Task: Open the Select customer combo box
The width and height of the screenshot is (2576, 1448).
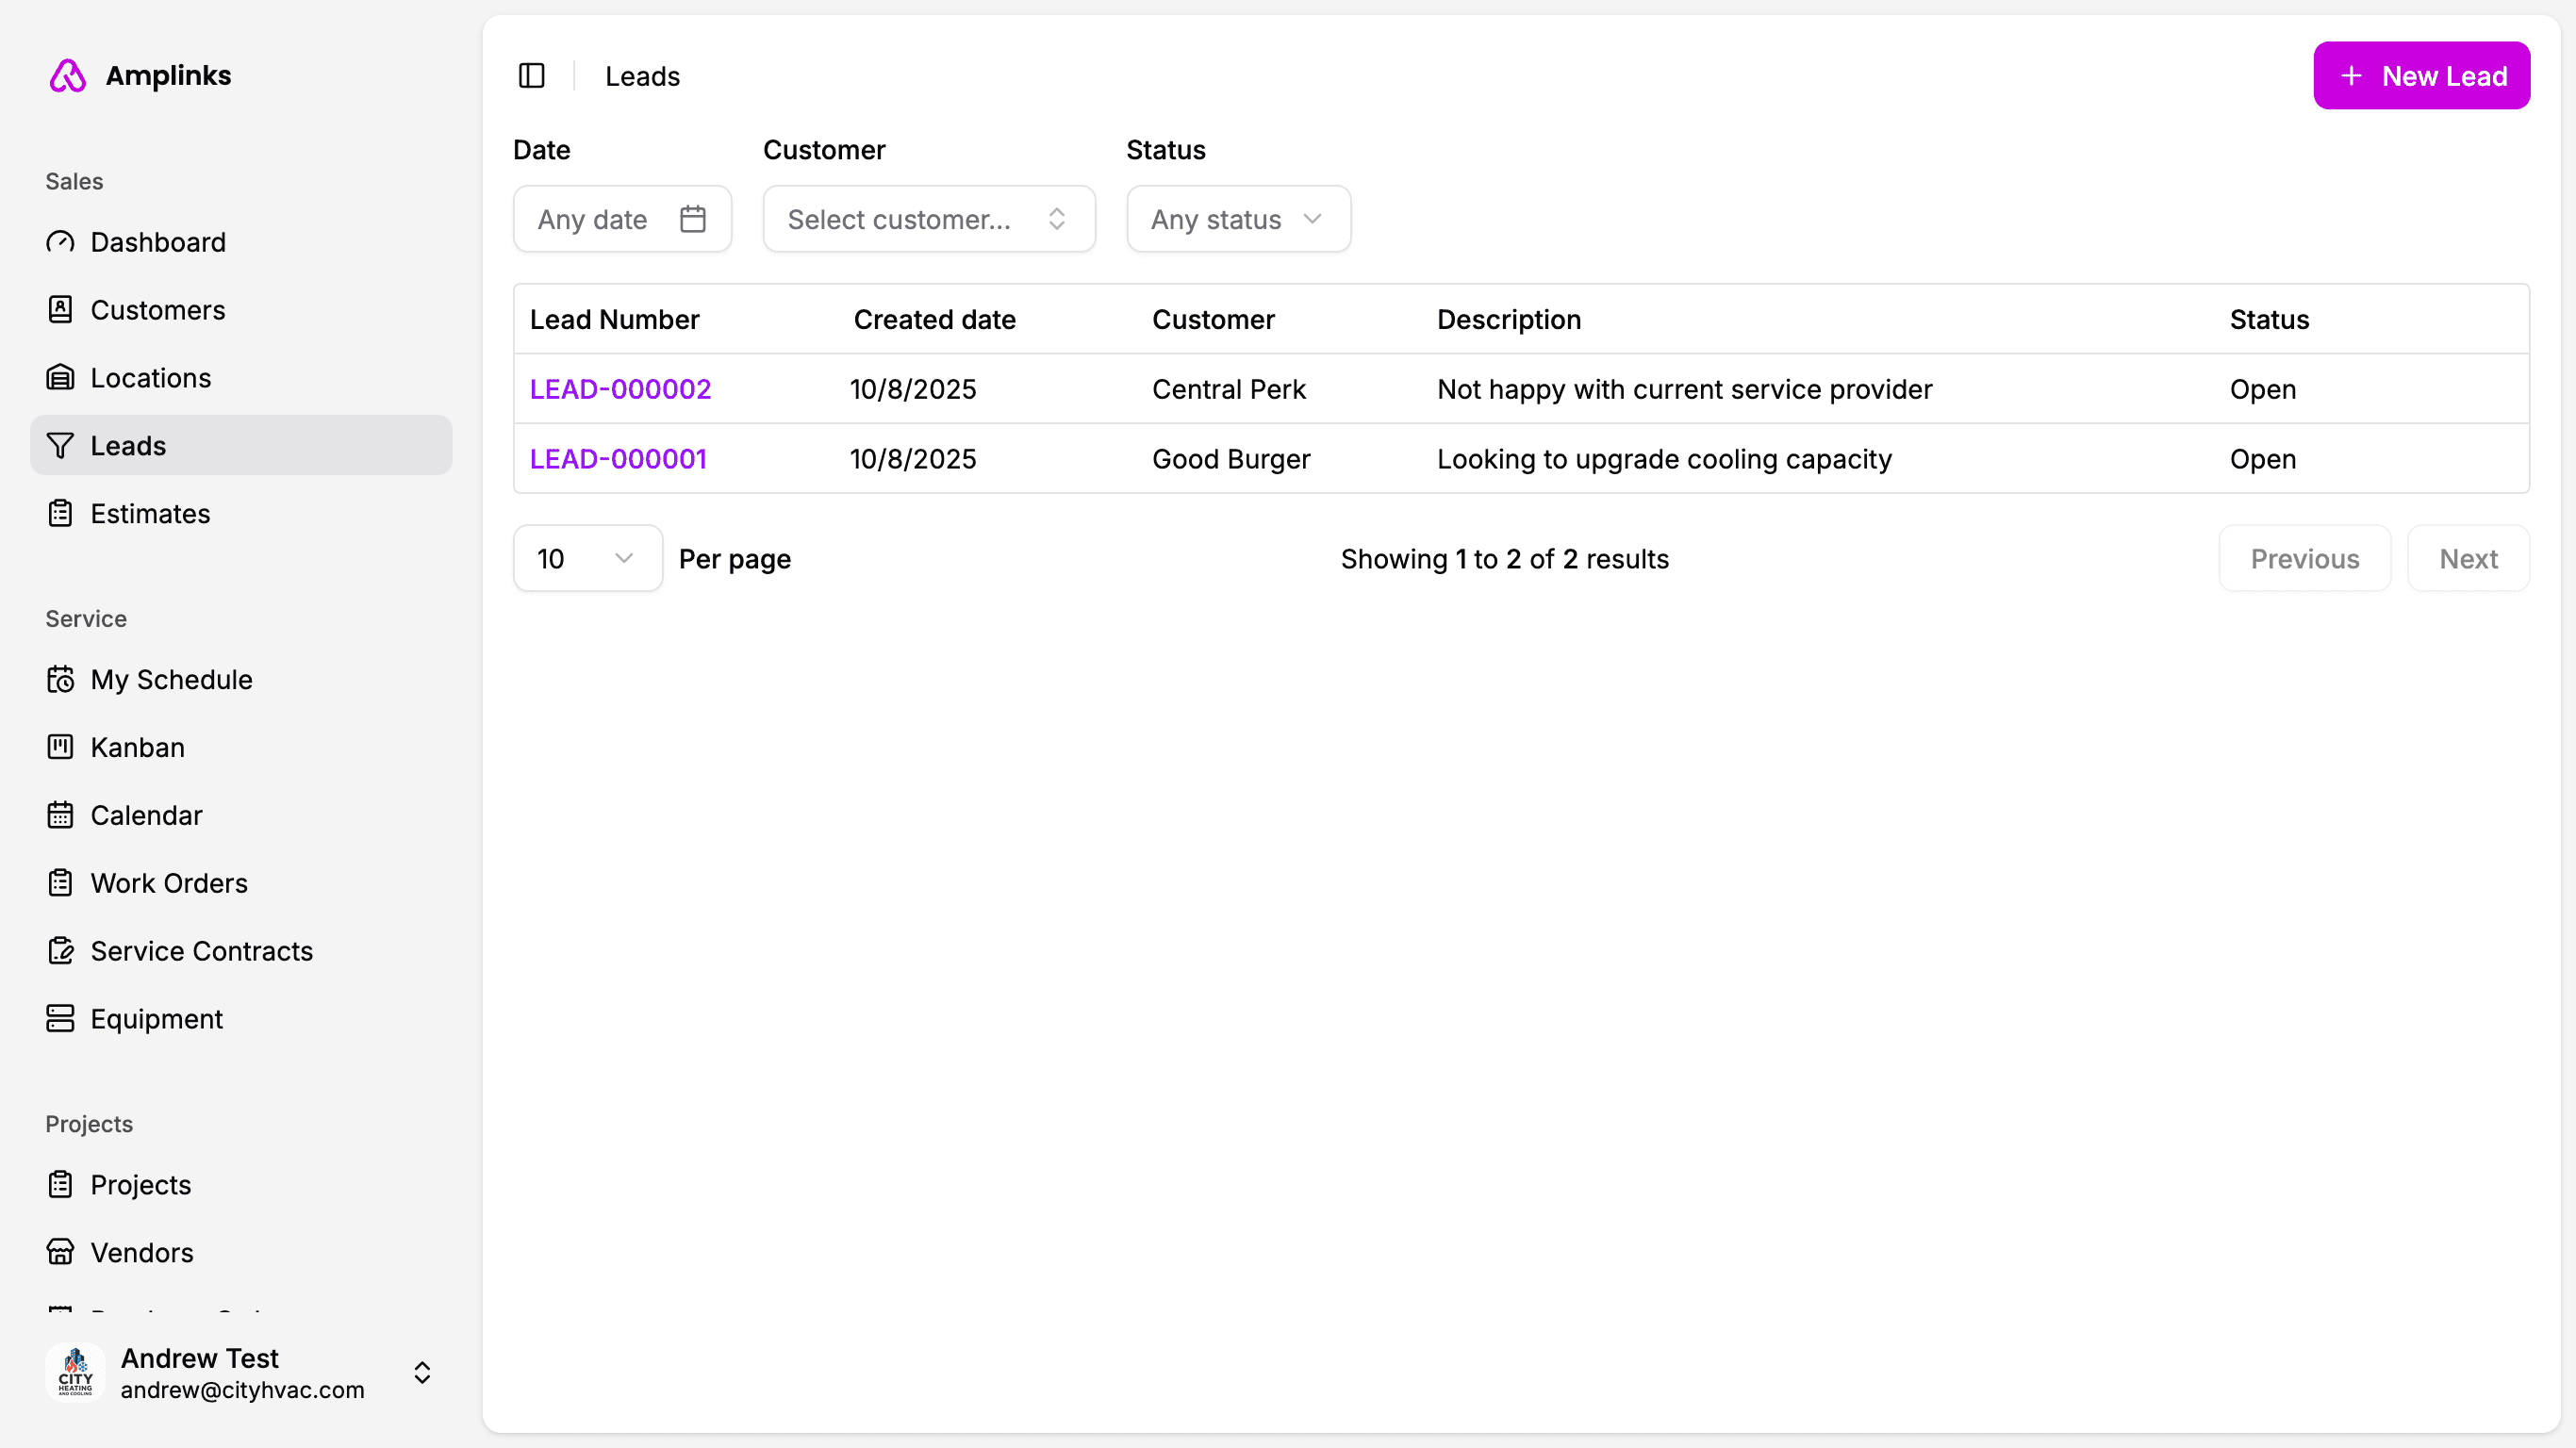Action: pos(928,219)
